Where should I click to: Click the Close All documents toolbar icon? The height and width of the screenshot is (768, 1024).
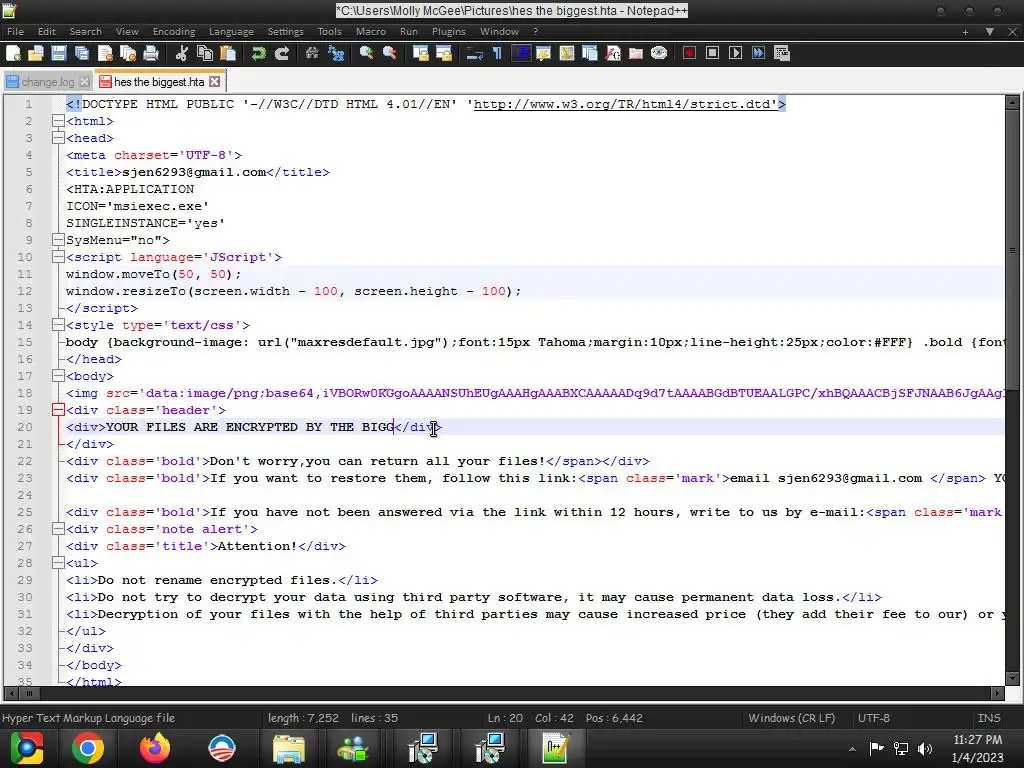(128, 54)
